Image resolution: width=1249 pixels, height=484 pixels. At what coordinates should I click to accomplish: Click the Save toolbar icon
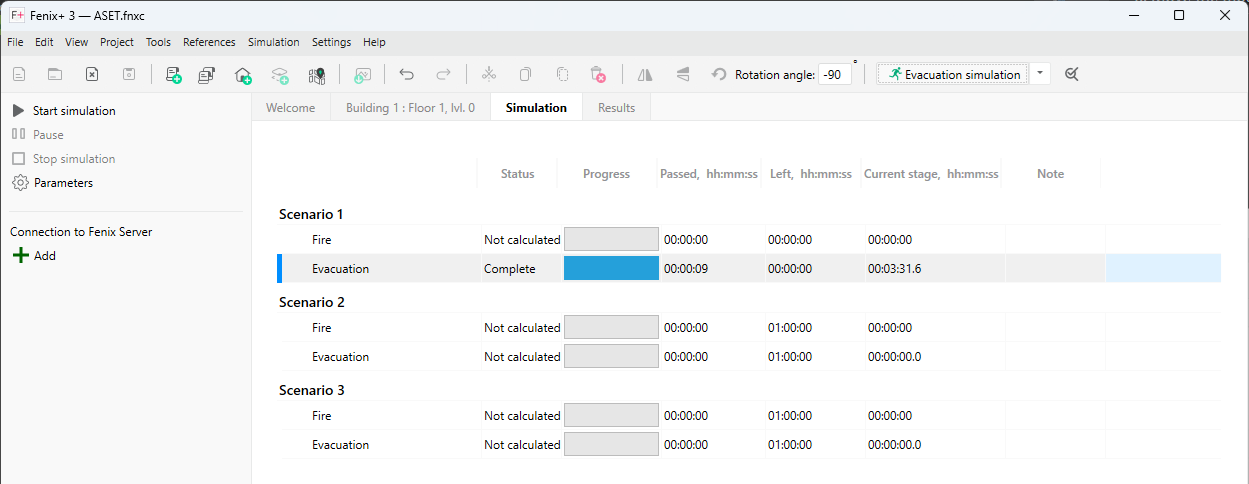coord(129,74)
